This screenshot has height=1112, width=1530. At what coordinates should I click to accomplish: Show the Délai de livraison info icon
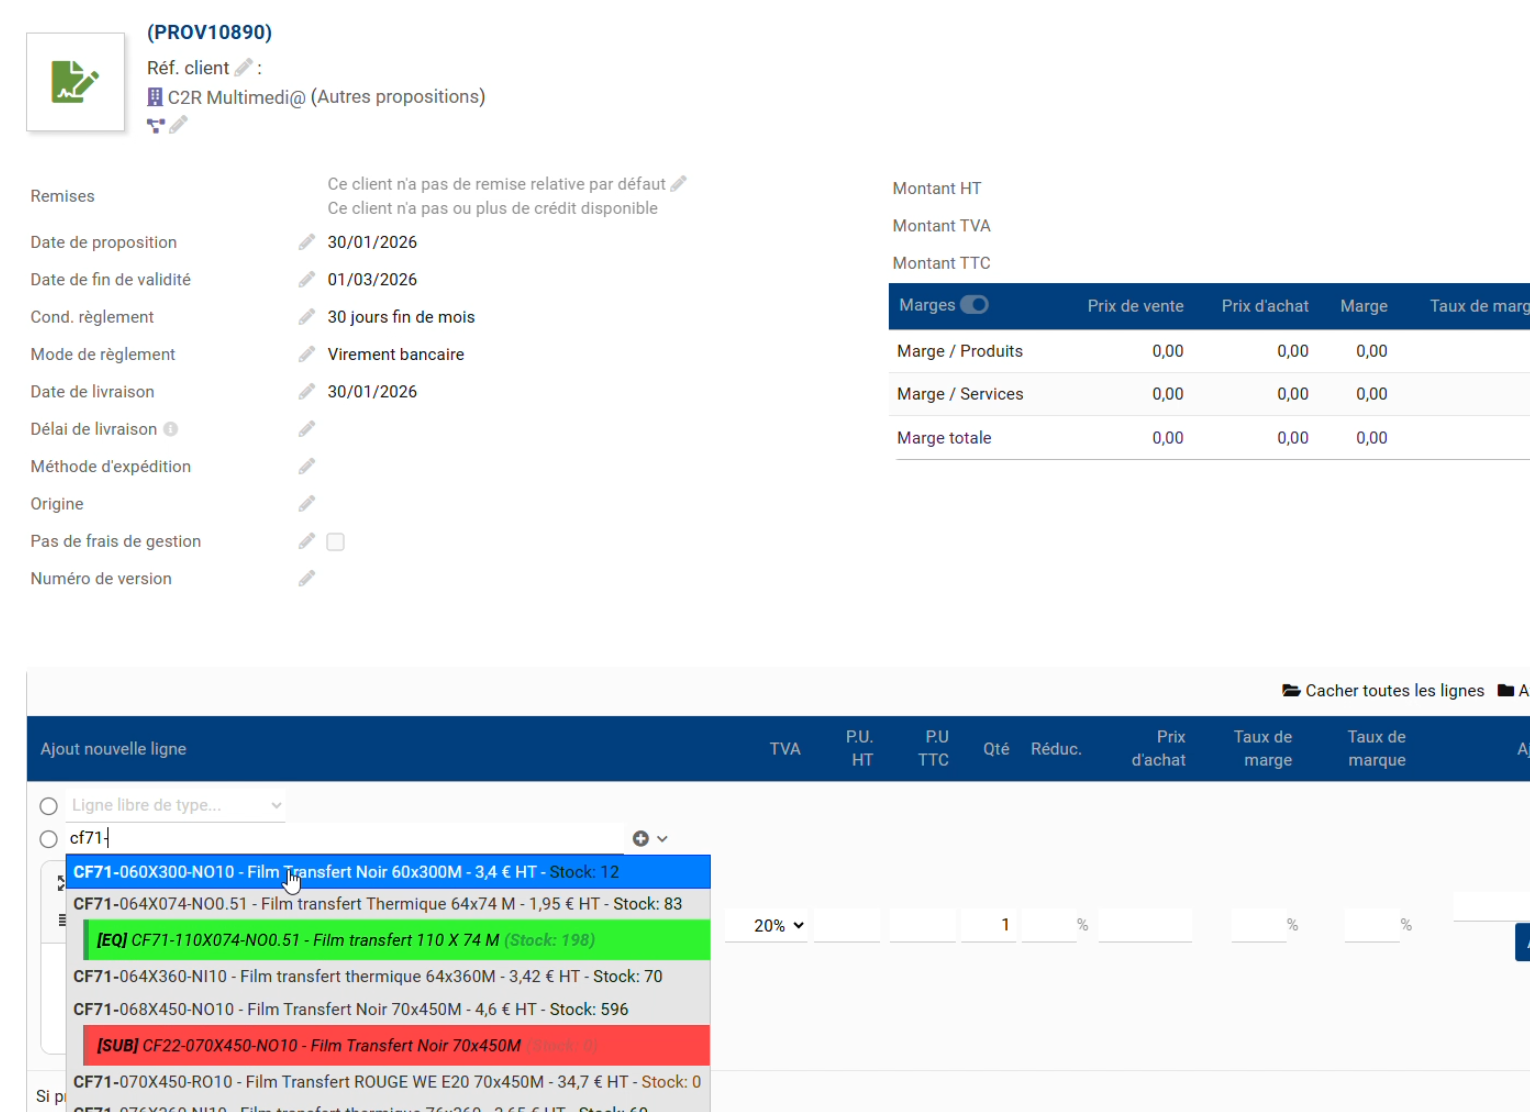[171, 429]
